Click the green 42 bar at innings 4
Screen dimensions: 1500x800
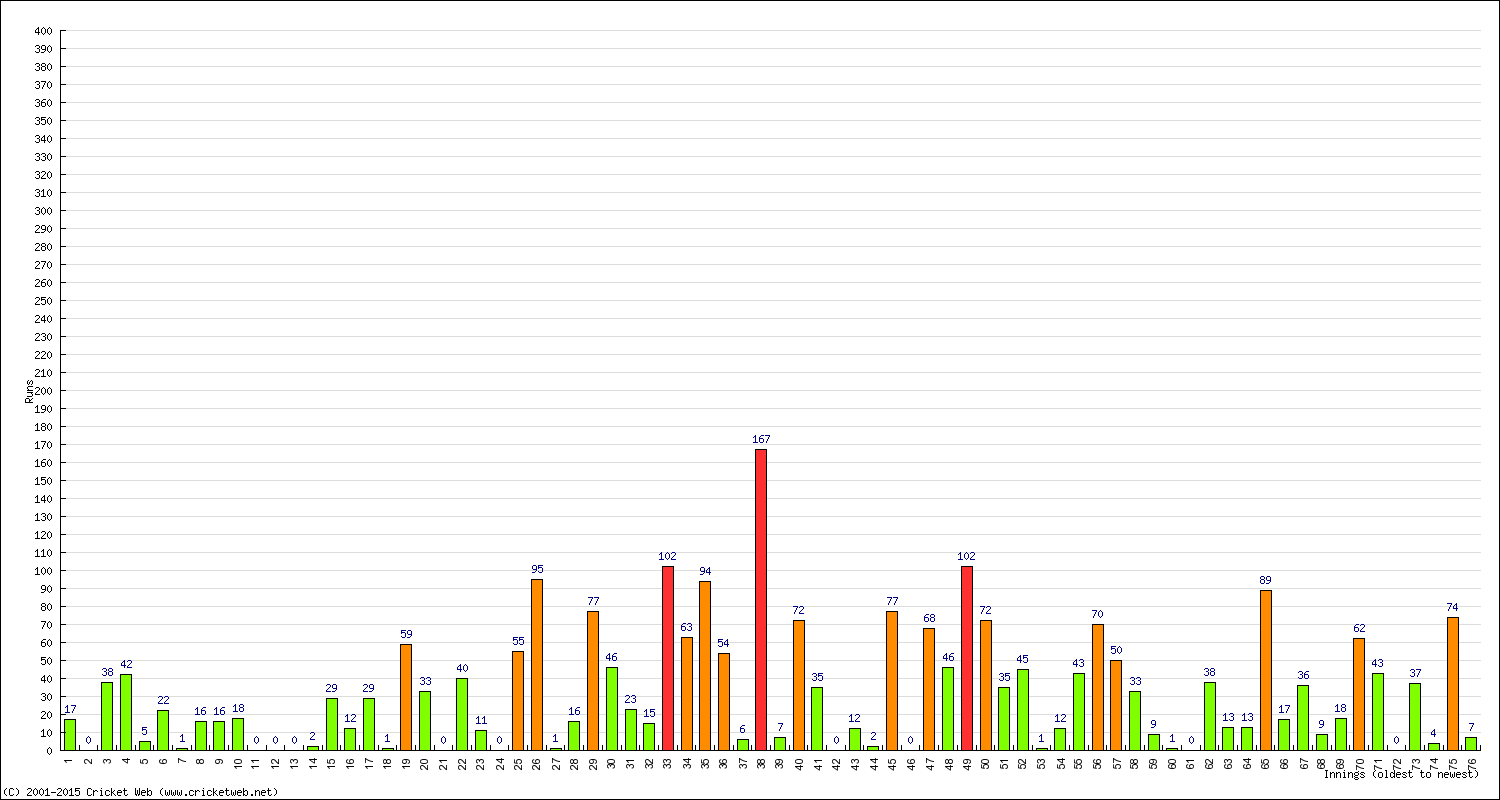tap(126, 712)
